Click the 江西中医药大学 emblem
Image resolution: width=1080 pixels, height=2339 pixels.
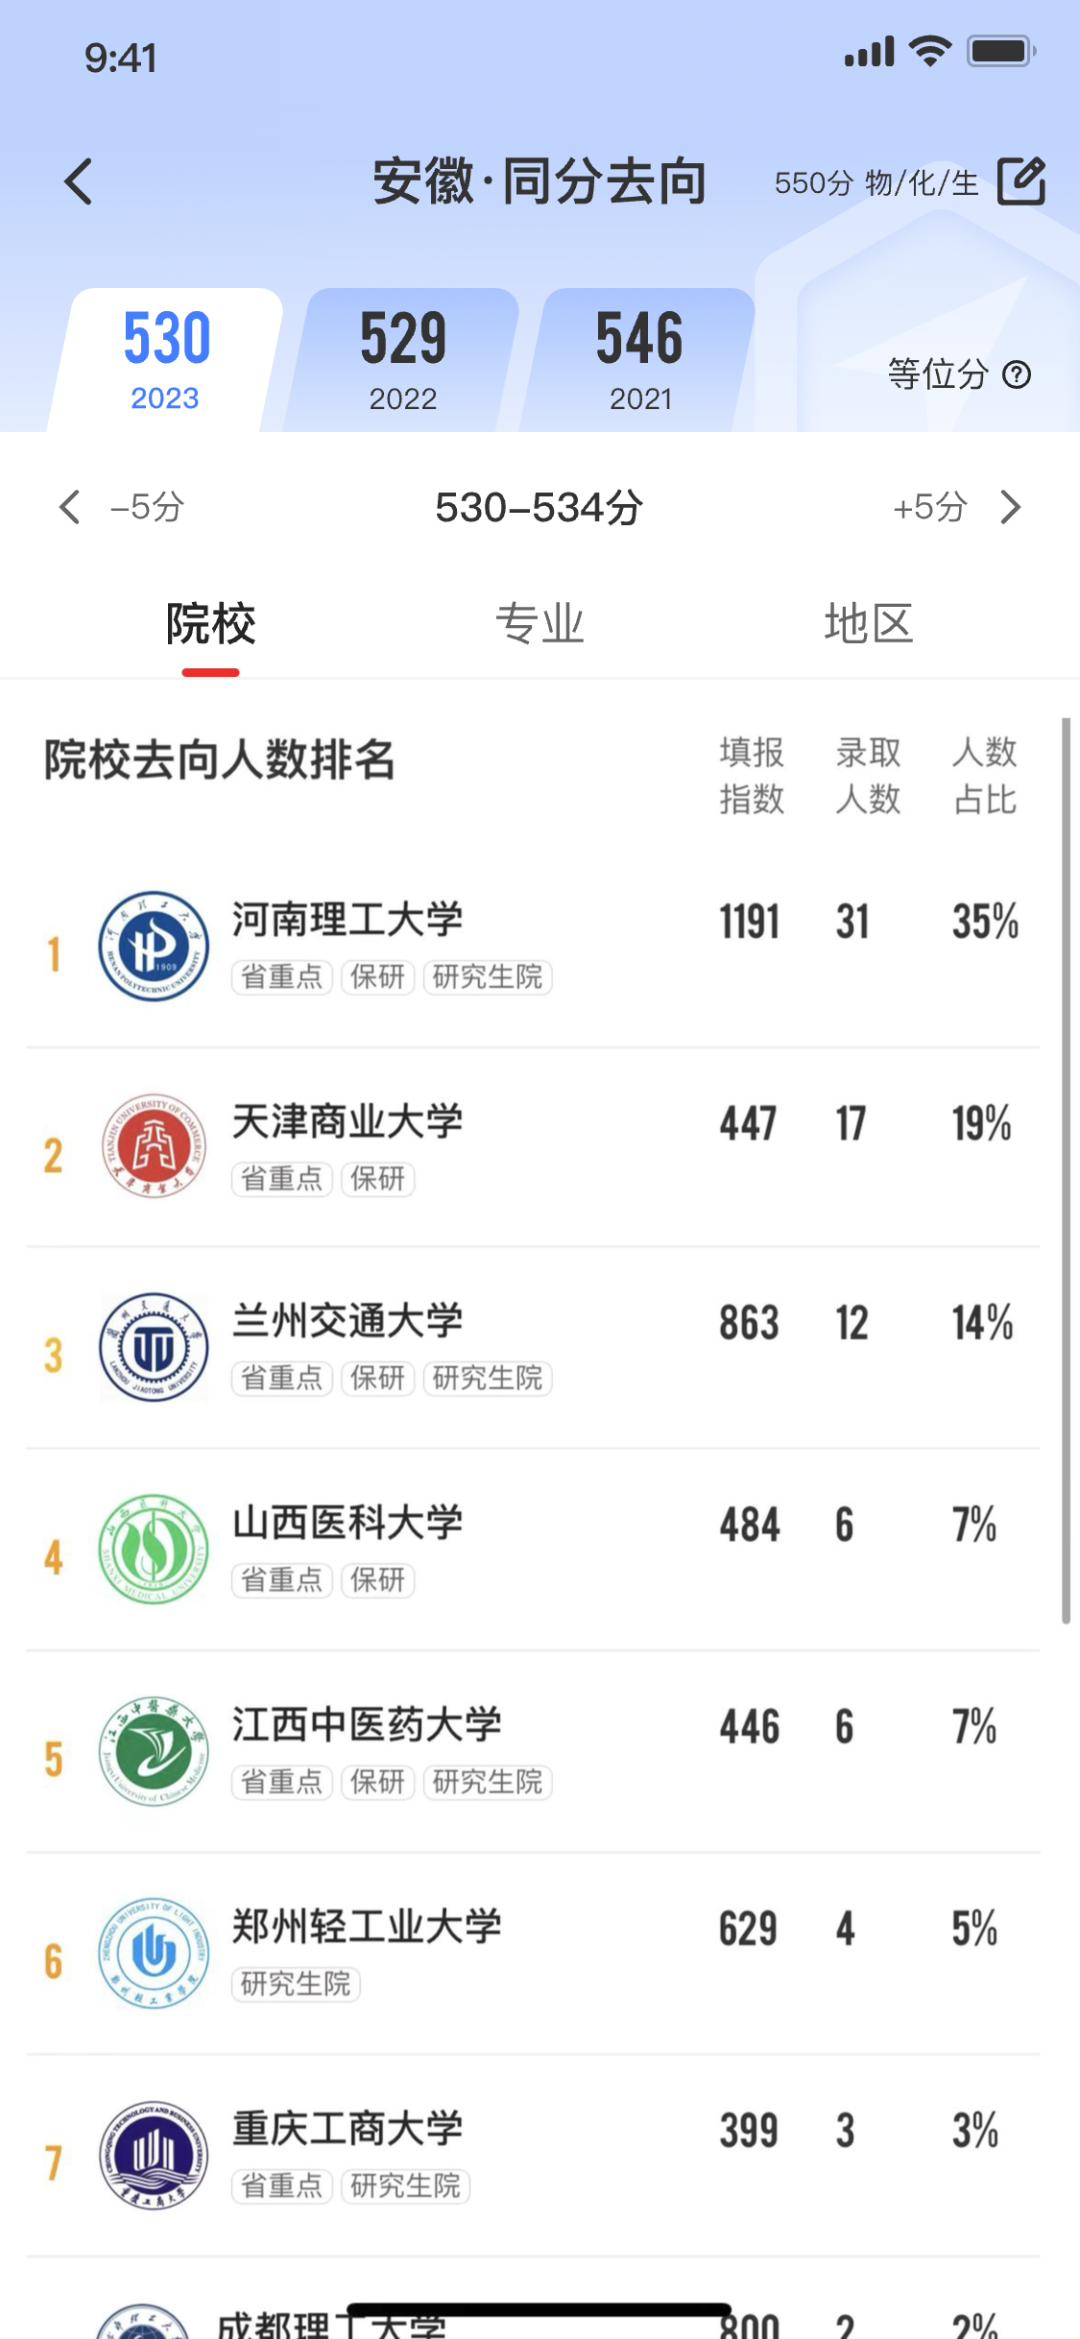154,1750
